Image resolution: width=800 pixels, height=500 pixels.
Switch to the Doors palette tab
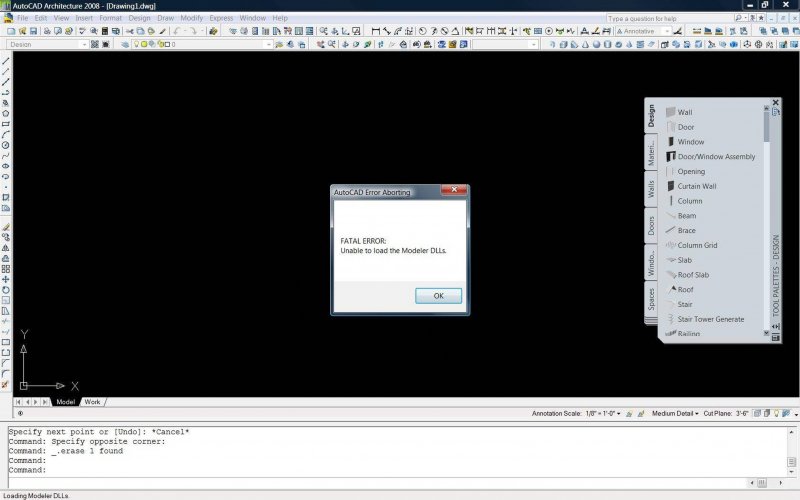651,226
